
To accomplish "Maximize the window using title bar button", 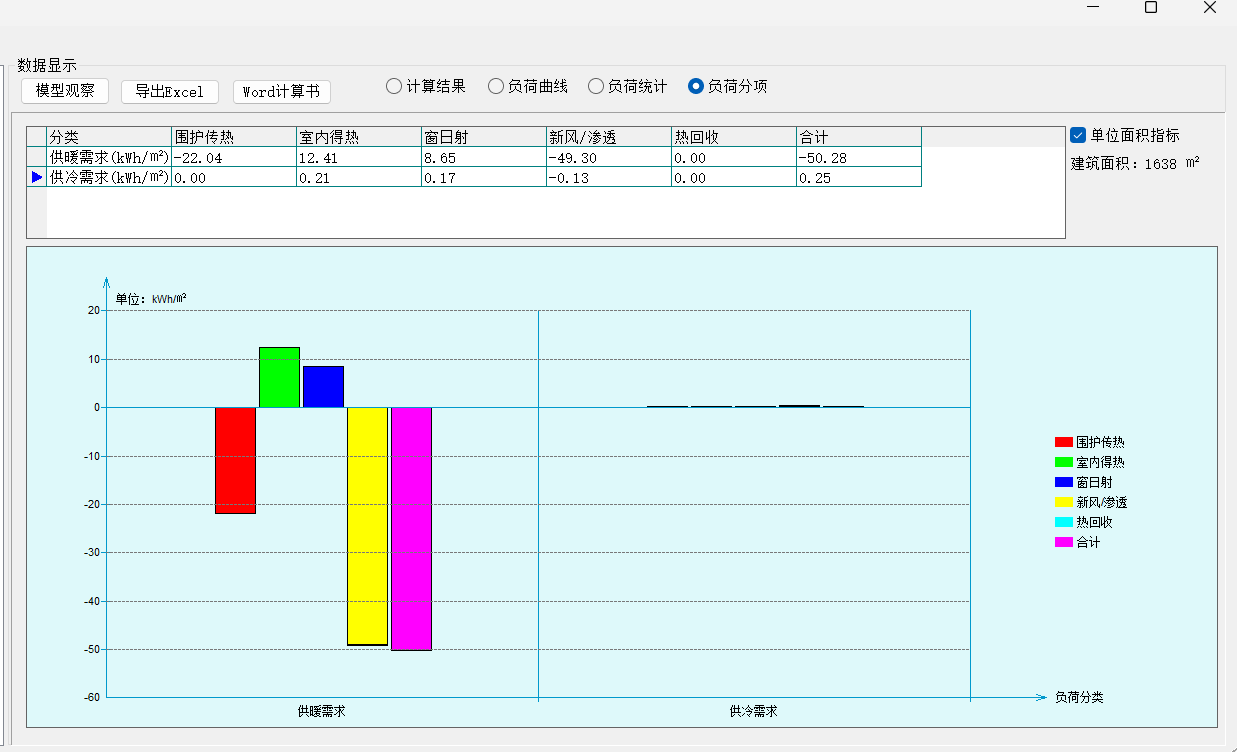I will tap(1151, 7).
